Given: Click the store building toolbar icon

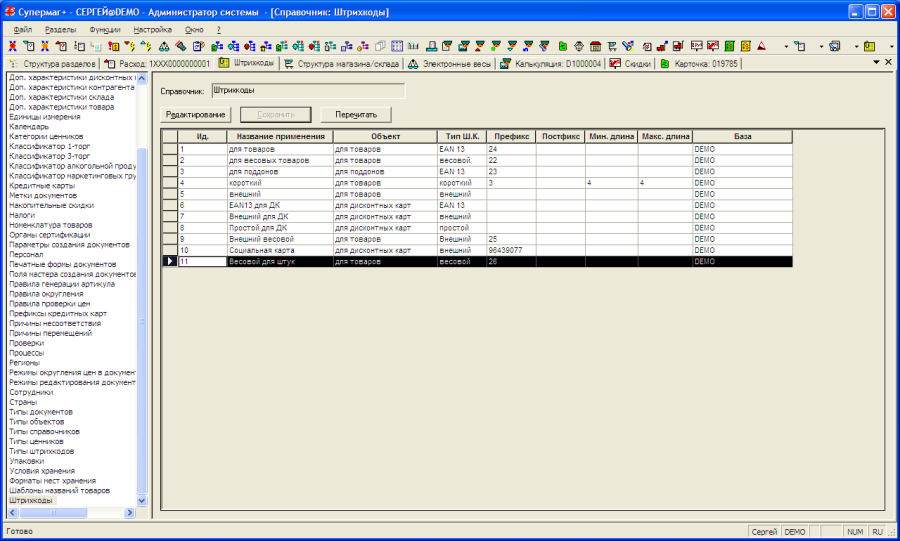Looking at the screenshot, I should coord(595,46).
